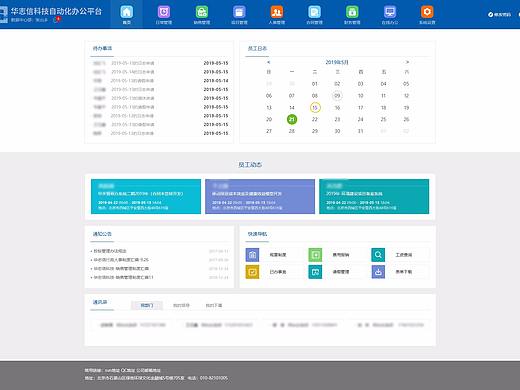
Task: Open the third announcement list item
Action: pos(120,268)
